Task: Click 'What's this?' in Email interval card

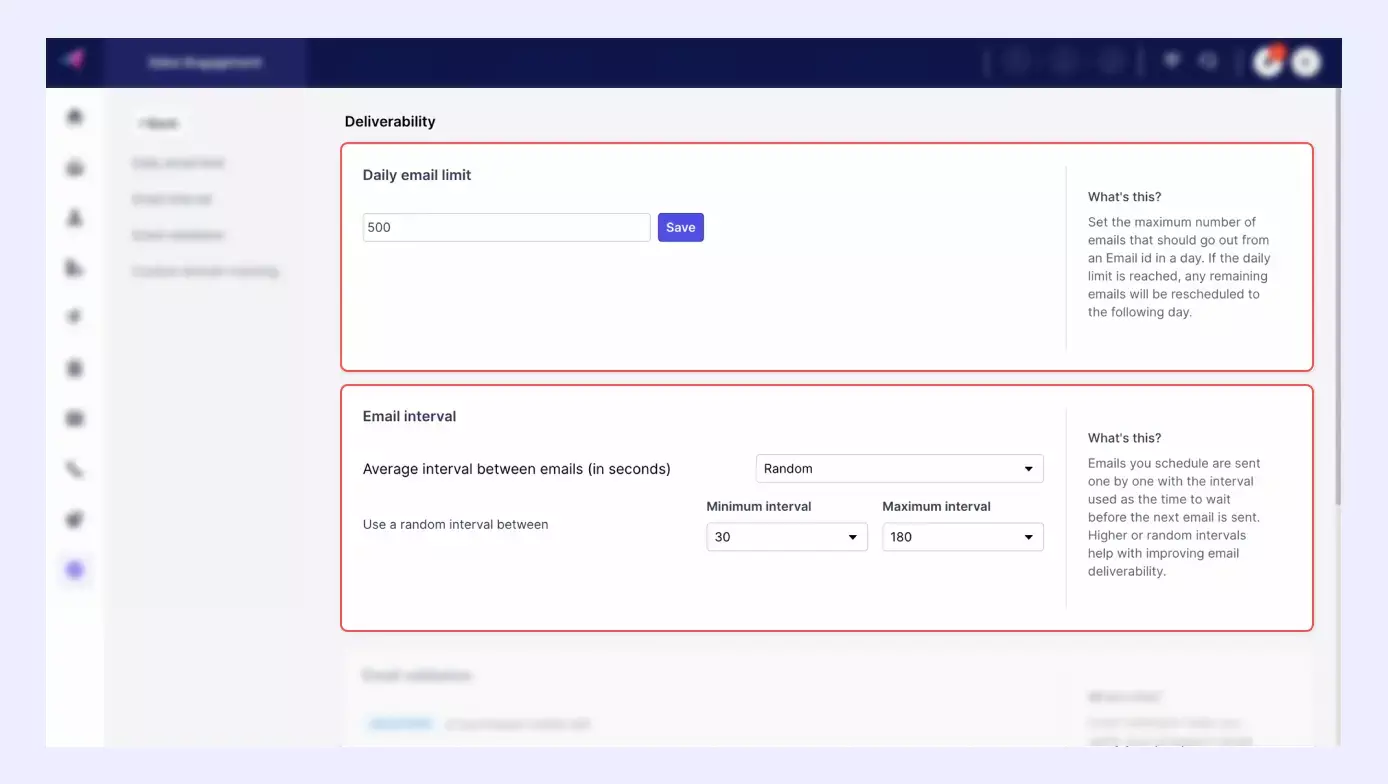Action: pyautogui.click(x=1125, y=438)
